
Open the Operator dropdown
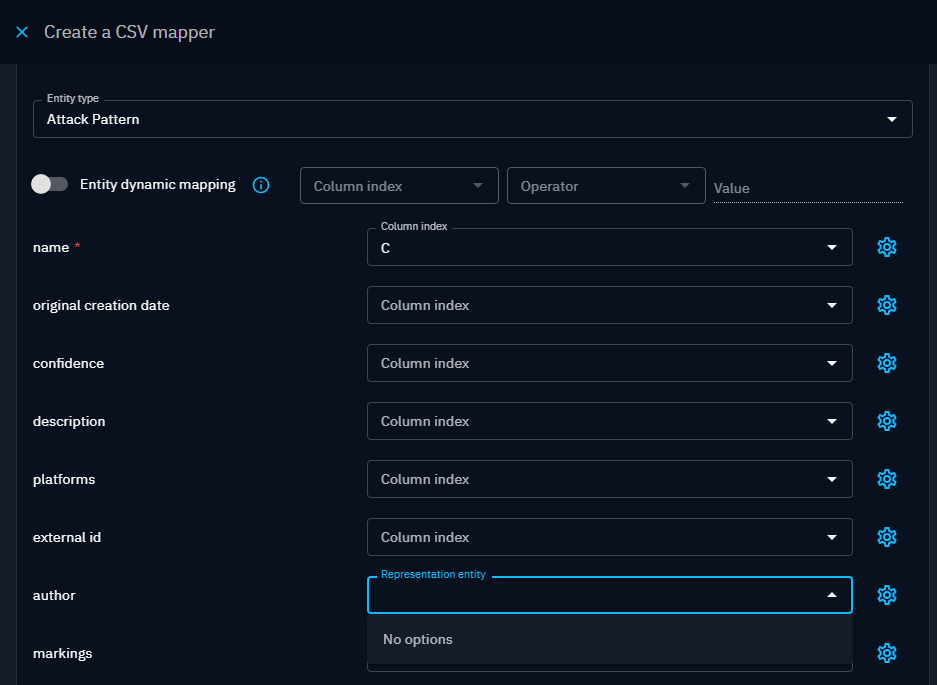tap(606, 186)
